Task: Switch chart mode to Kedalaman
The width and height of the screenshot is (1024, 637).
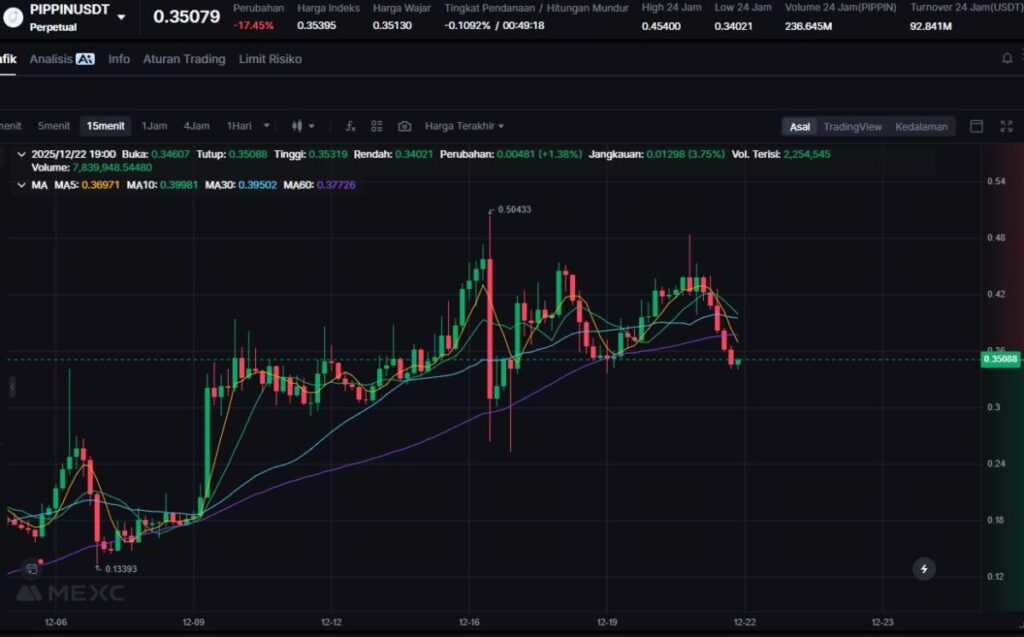Action: coord(921,127)
